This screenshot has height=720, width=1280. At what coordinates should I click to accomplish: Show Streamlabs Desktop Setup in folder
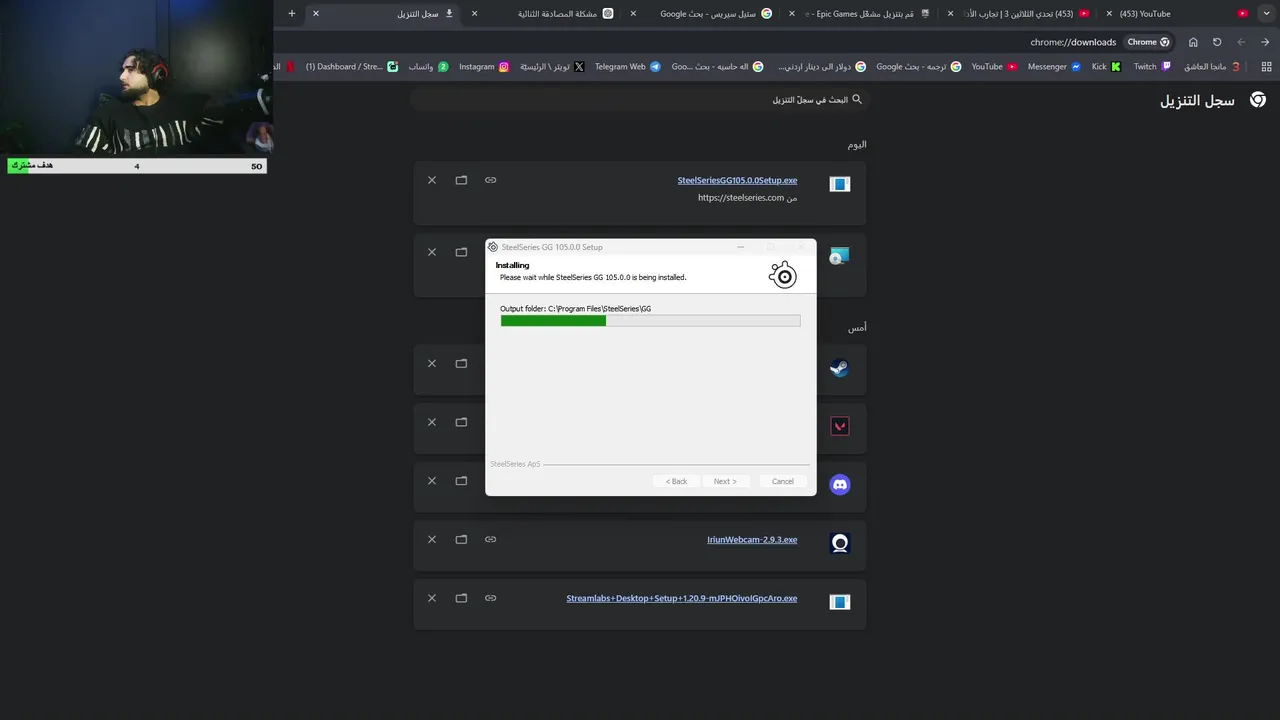click(461, 598)
